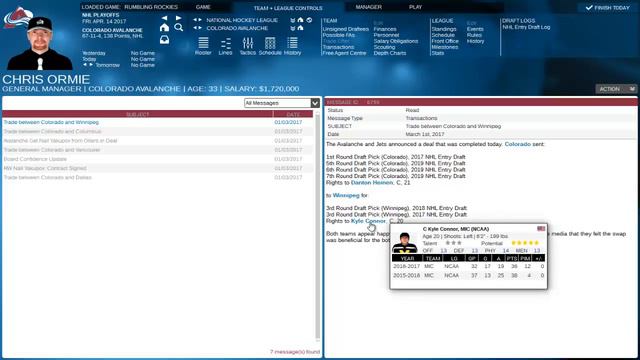Open Danton Heinen player link
The height and width of the screenshot is (360, 640).
point(372,182)
